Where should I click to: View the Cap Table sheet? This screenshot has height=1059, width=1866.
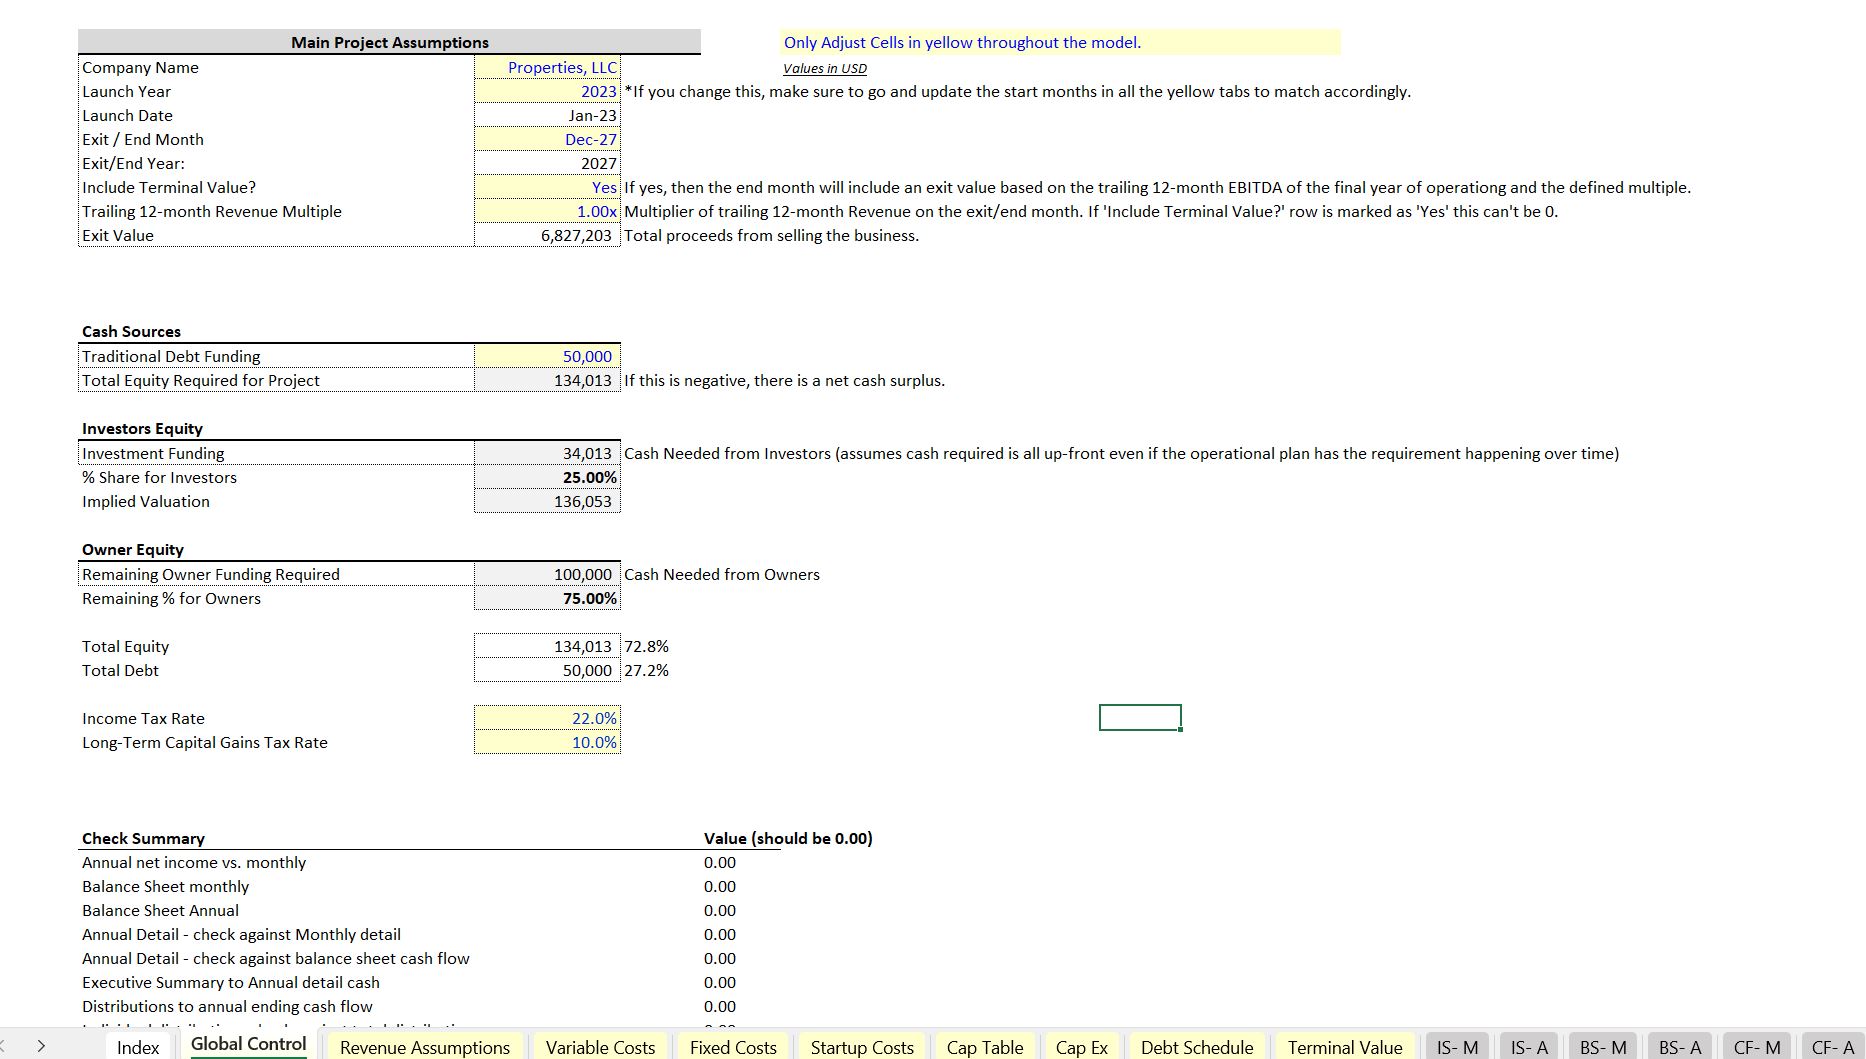[x=985, y=1047]
